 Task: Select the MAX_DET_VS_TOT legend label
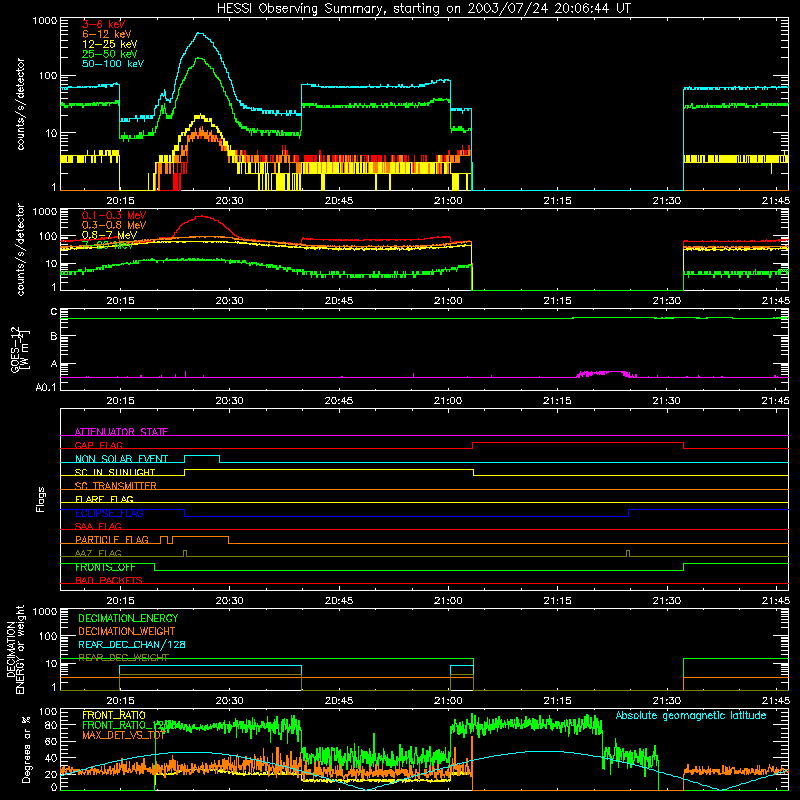[x=123, y=735]
